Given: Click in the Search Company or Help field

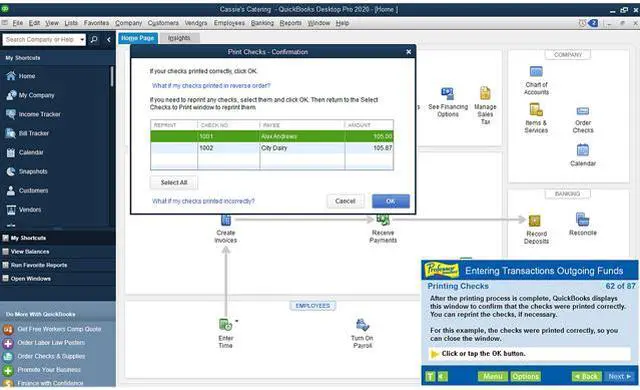Looking at the screenshot, I should click(40, 40).
